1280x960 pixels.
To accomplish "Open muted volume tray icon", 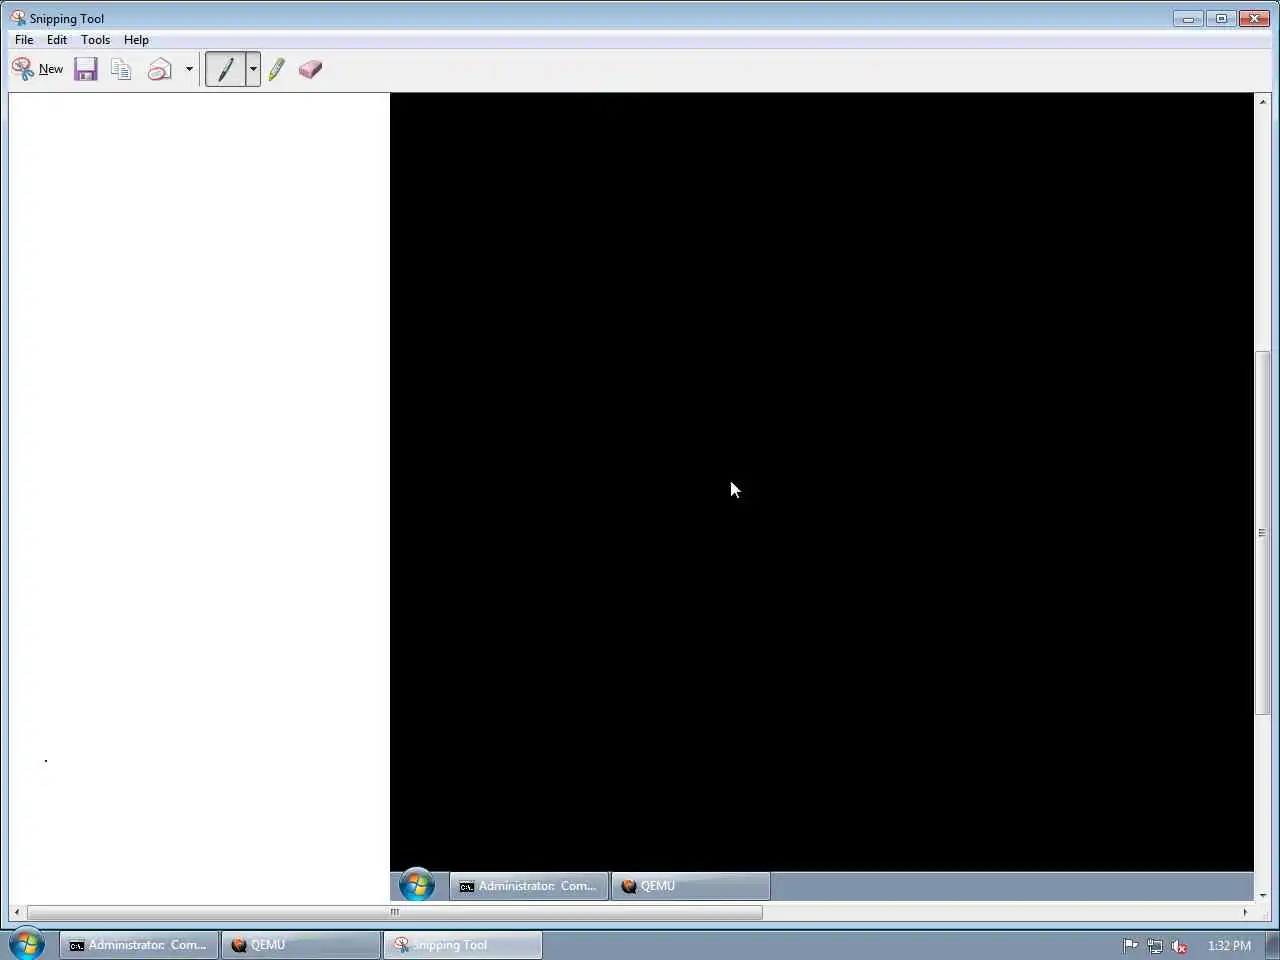I will coord(1180,945).
